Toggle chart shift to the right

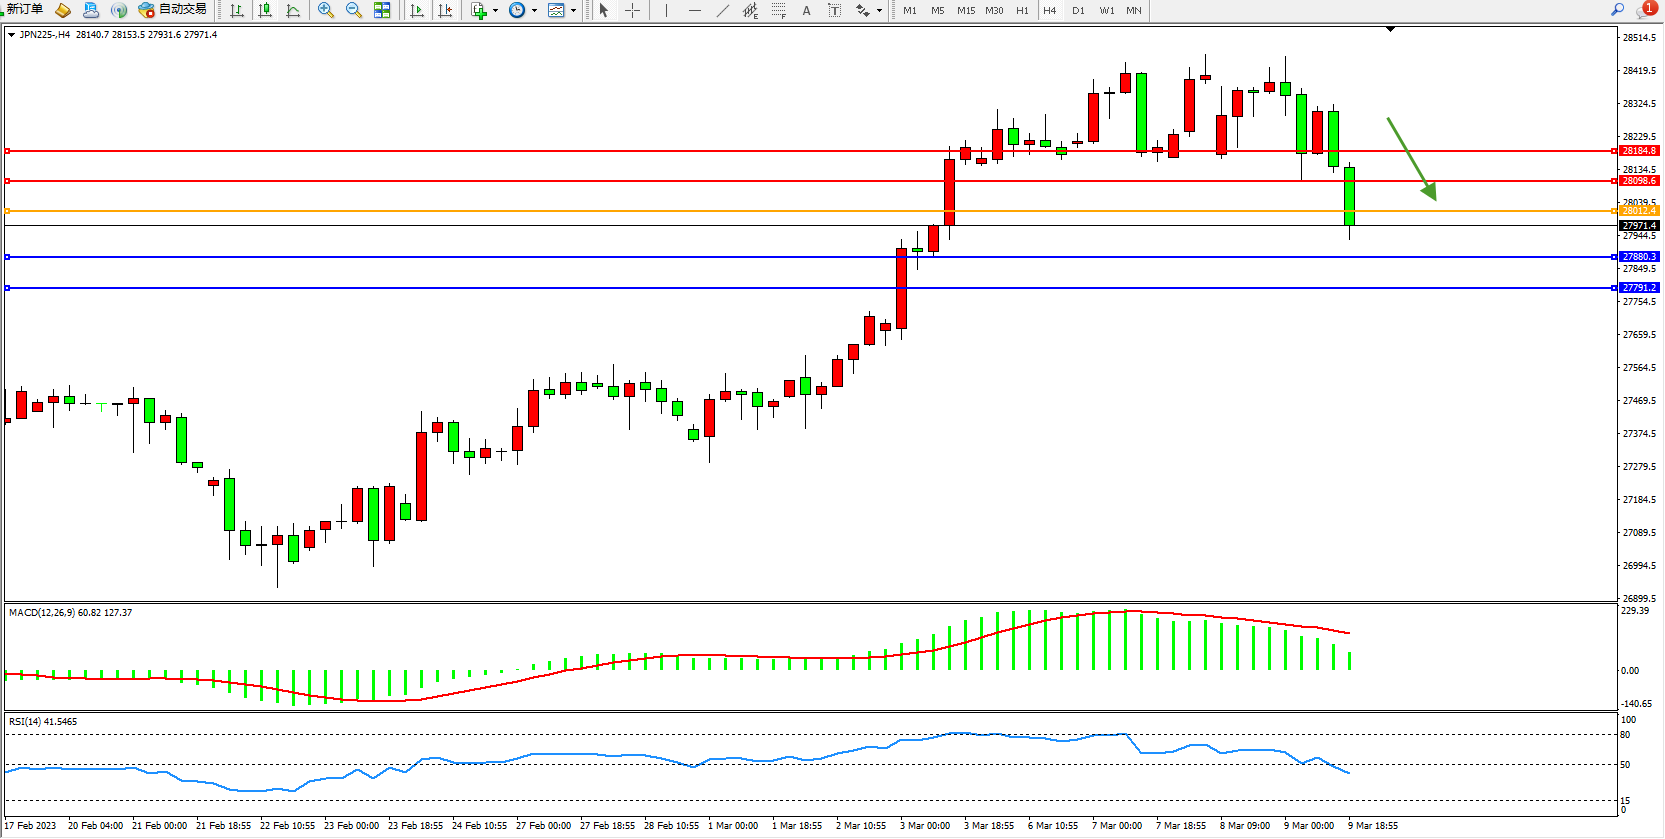pos(445,10)
